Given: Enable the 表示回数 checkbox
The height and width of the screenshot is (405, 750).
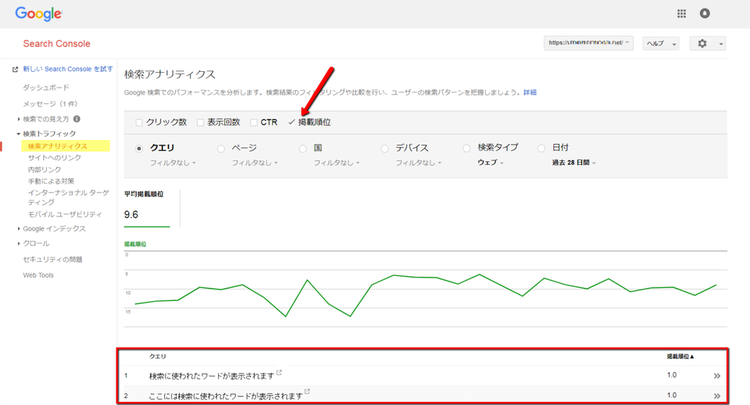Looking at the screenshot, I should coord(200,122).
